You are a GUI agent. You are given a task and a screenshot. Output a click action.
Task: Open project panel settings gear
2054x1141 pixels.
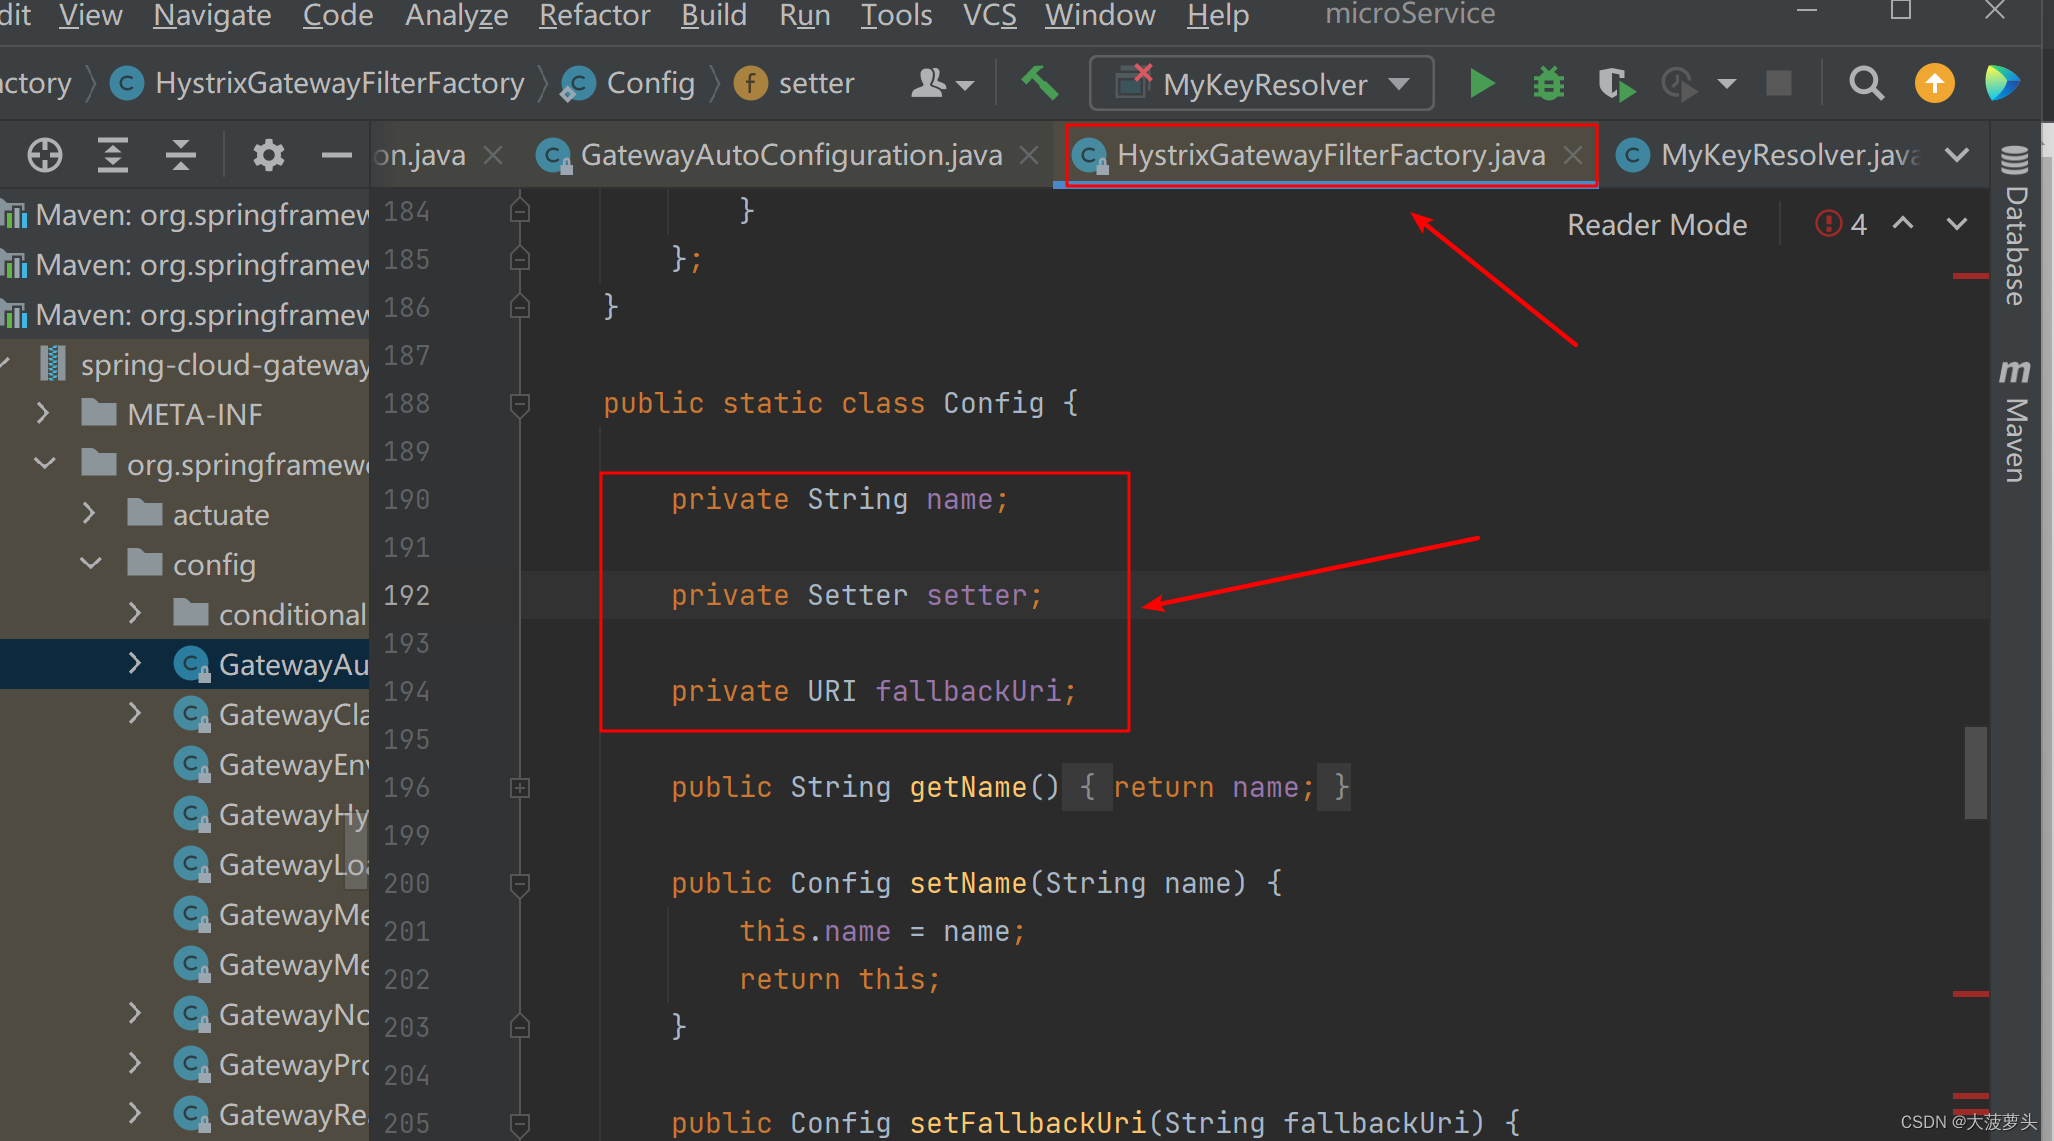click(x=268, y=155)
